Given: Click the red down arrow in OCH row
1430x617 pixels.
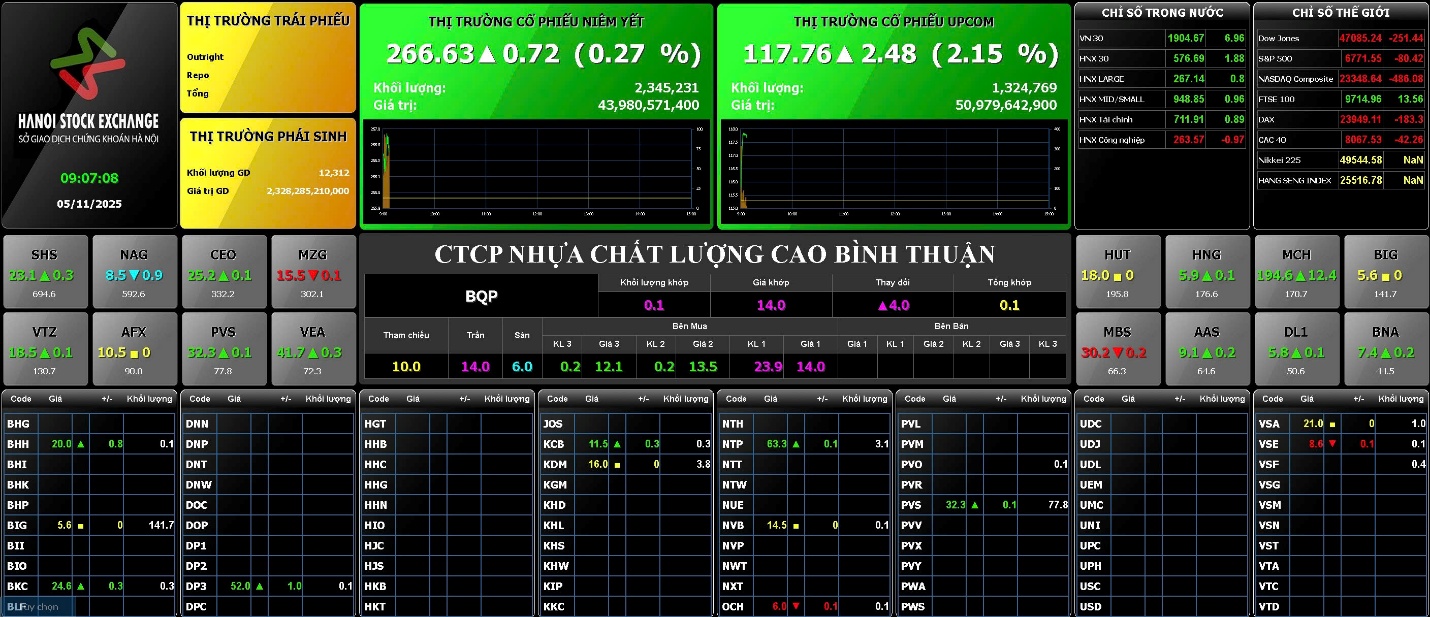Looking at the screenshot, I should (796, 606).
